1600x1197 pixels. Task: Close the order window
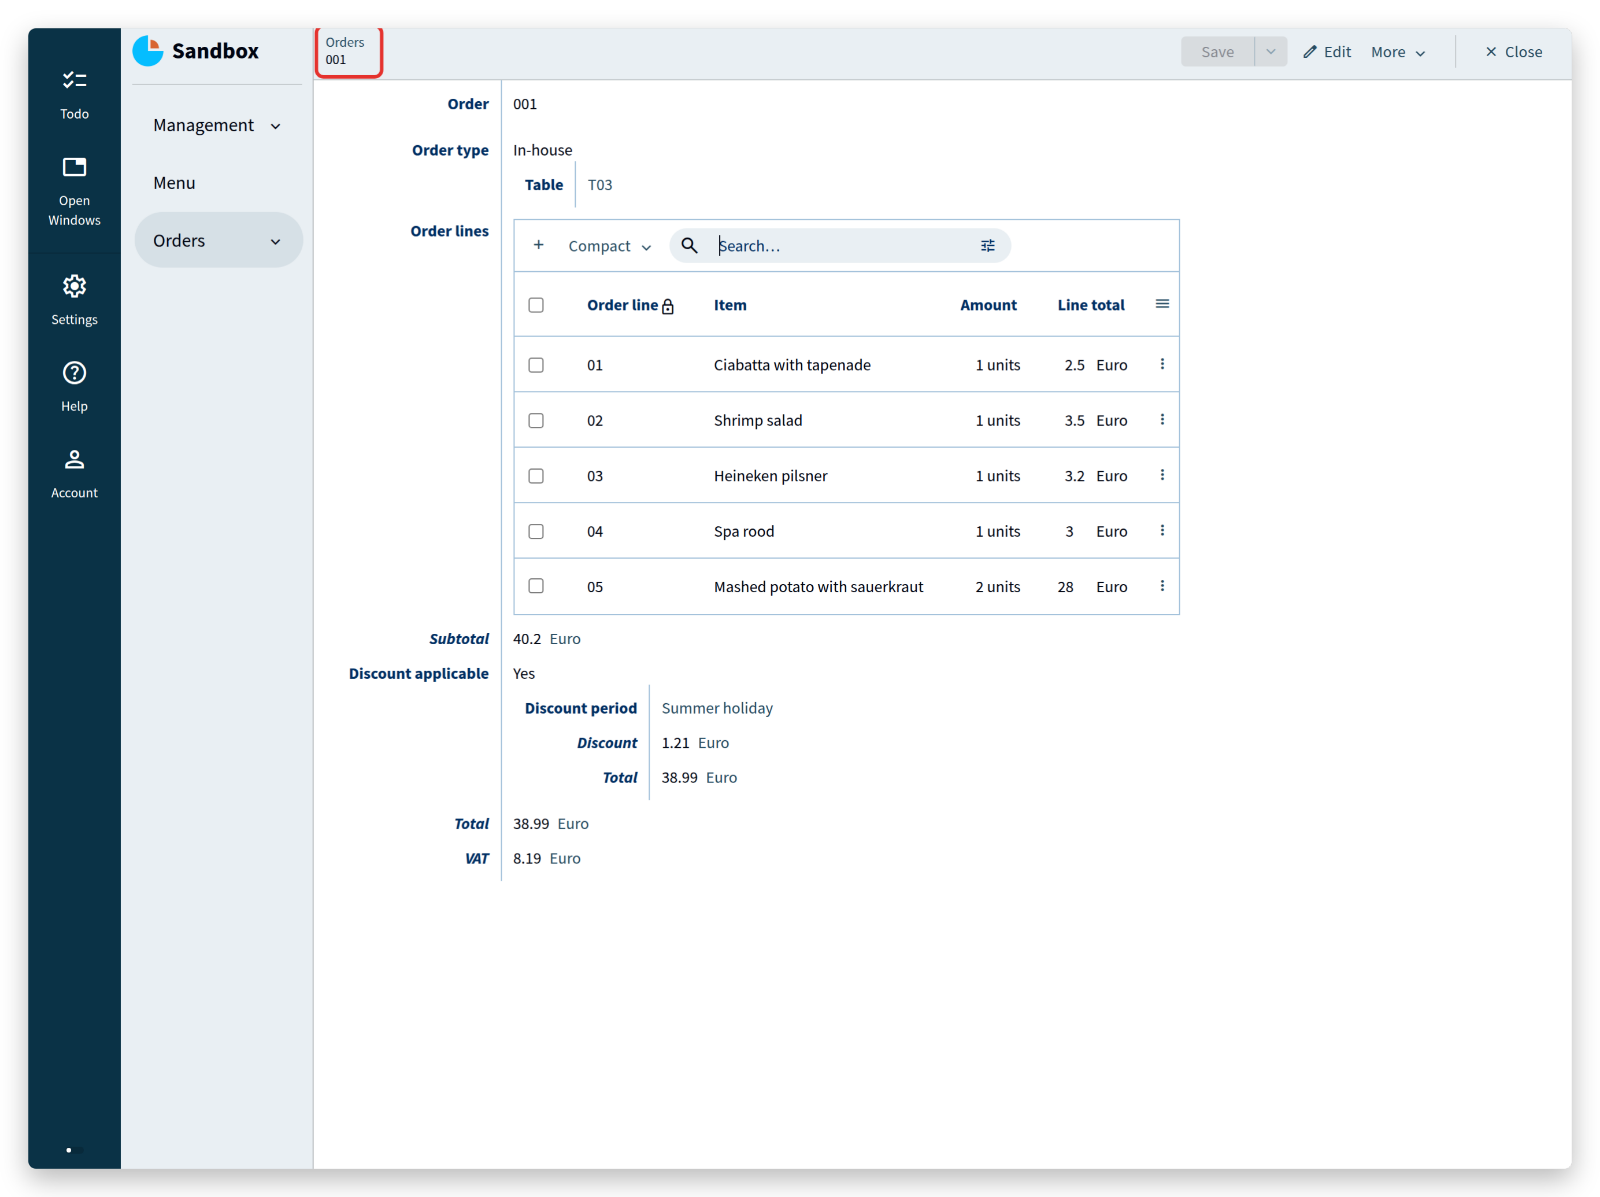[x=1514, y=52]
